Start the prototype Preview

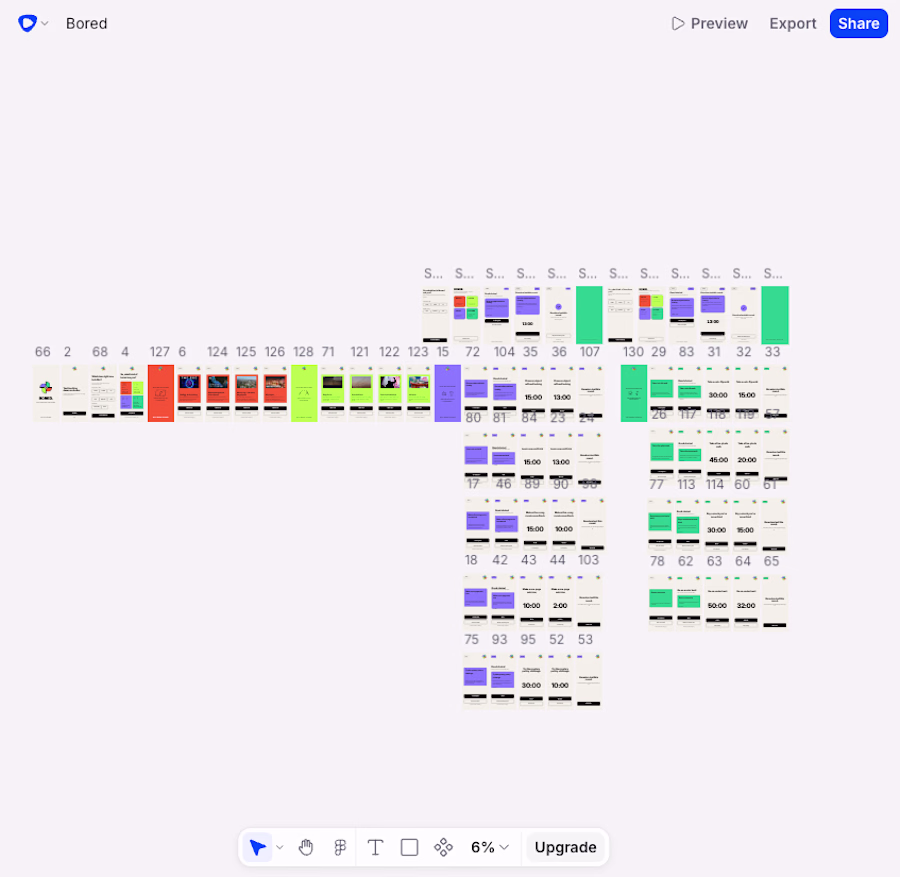(x=709, y=24)
